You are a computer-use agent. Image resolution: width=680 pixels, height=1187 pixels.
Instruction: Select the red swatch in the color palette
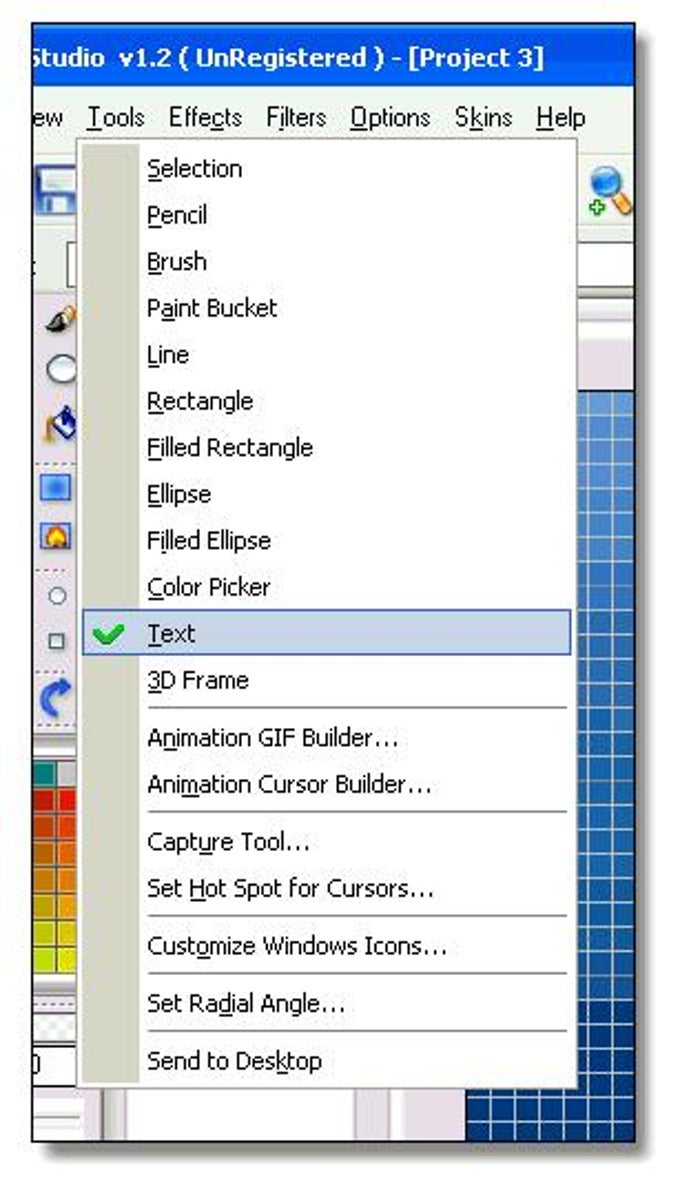tap(48, 799)
